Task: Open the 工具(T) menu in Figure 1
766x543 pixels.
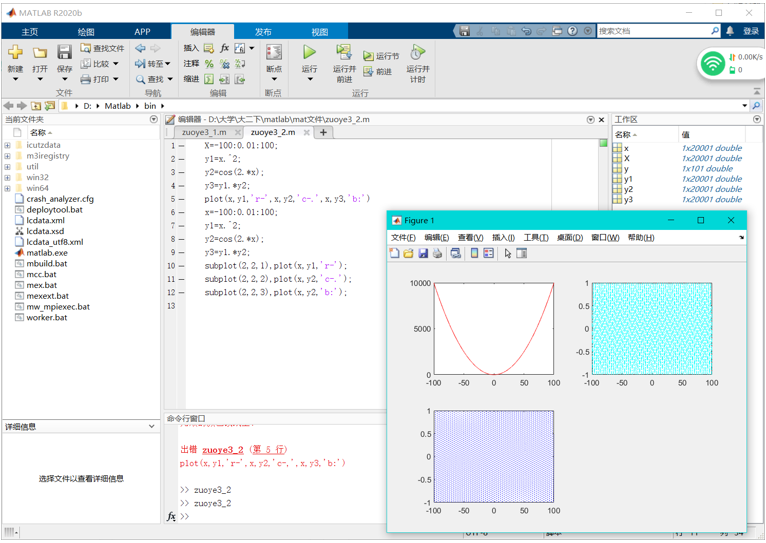Action: pyautogui.click(x=536, y=238)
